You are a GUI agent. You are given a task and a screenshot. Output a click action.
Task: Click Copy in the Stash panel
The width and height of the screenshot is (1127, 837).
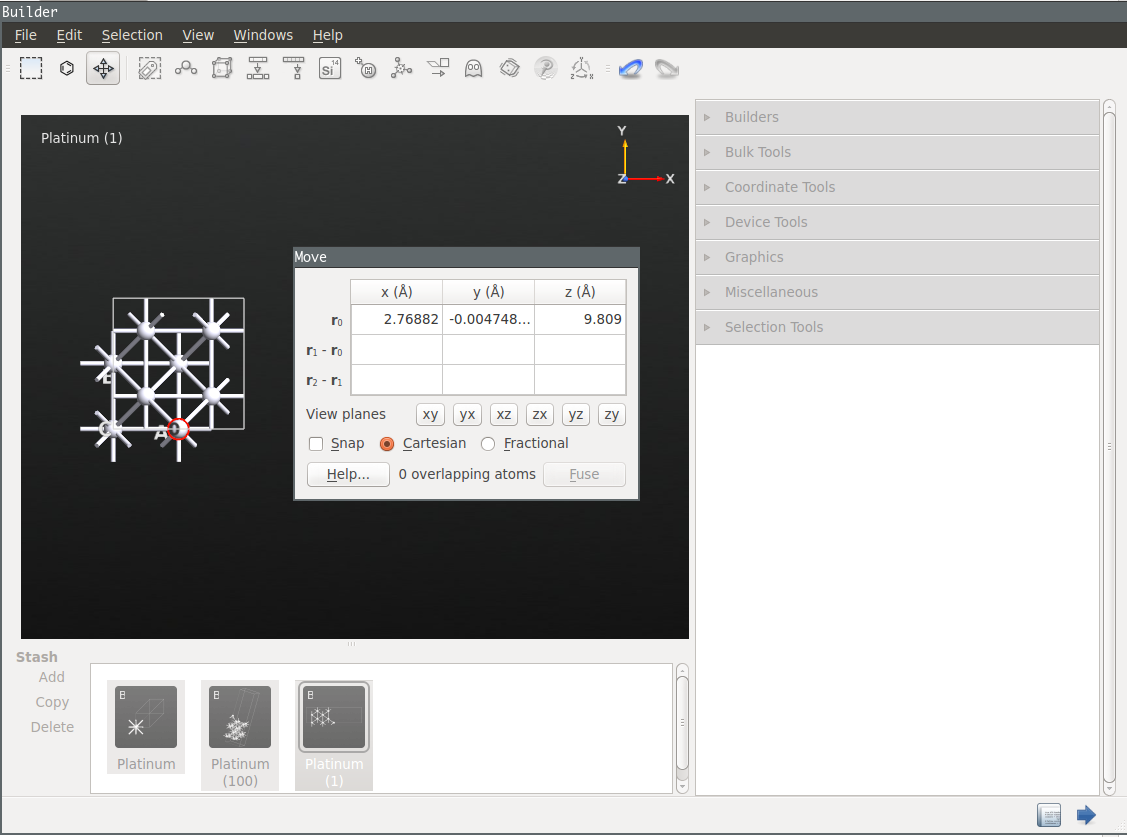[52, 703]
